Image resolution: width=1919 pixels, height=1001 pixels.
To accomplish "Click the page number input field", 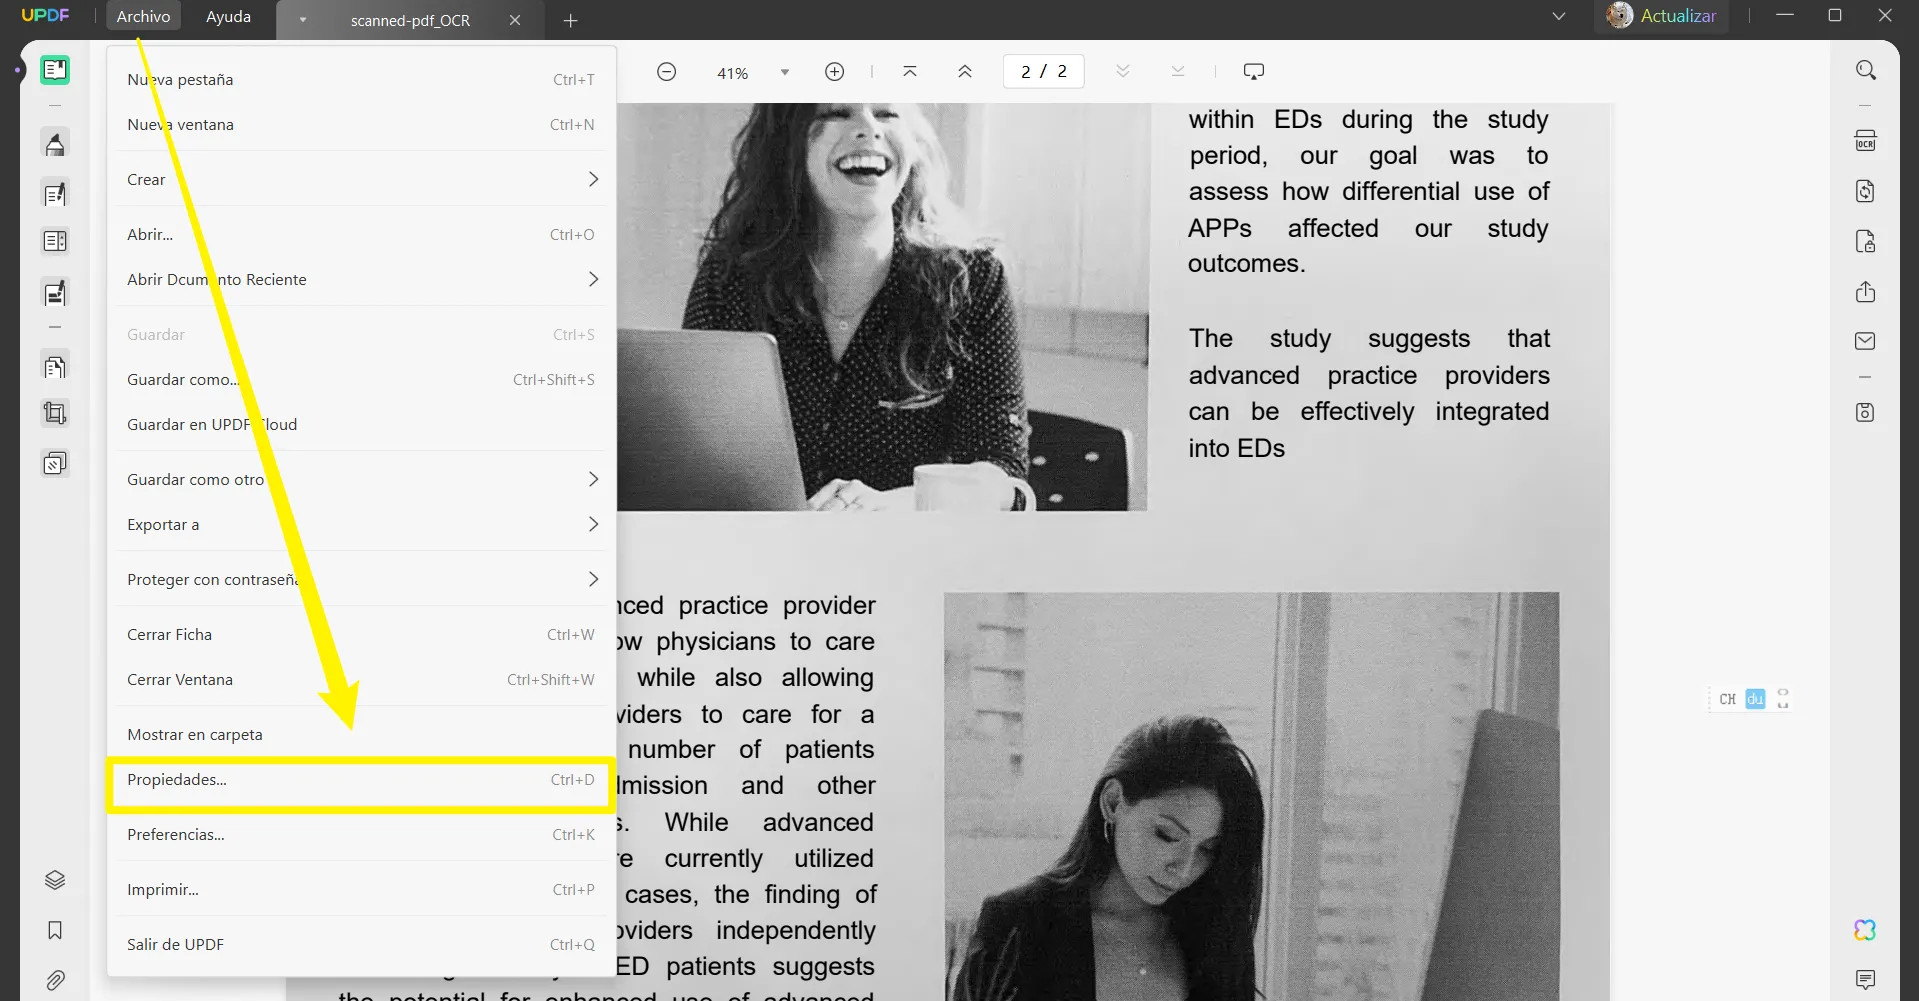I will coord(1044,72).
